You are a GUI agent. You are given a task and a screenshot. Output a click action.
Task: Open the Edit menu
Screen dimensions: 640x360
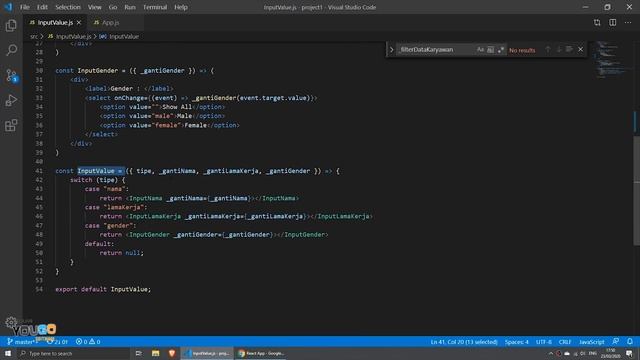pyautogui.click(x=42, y=7)
